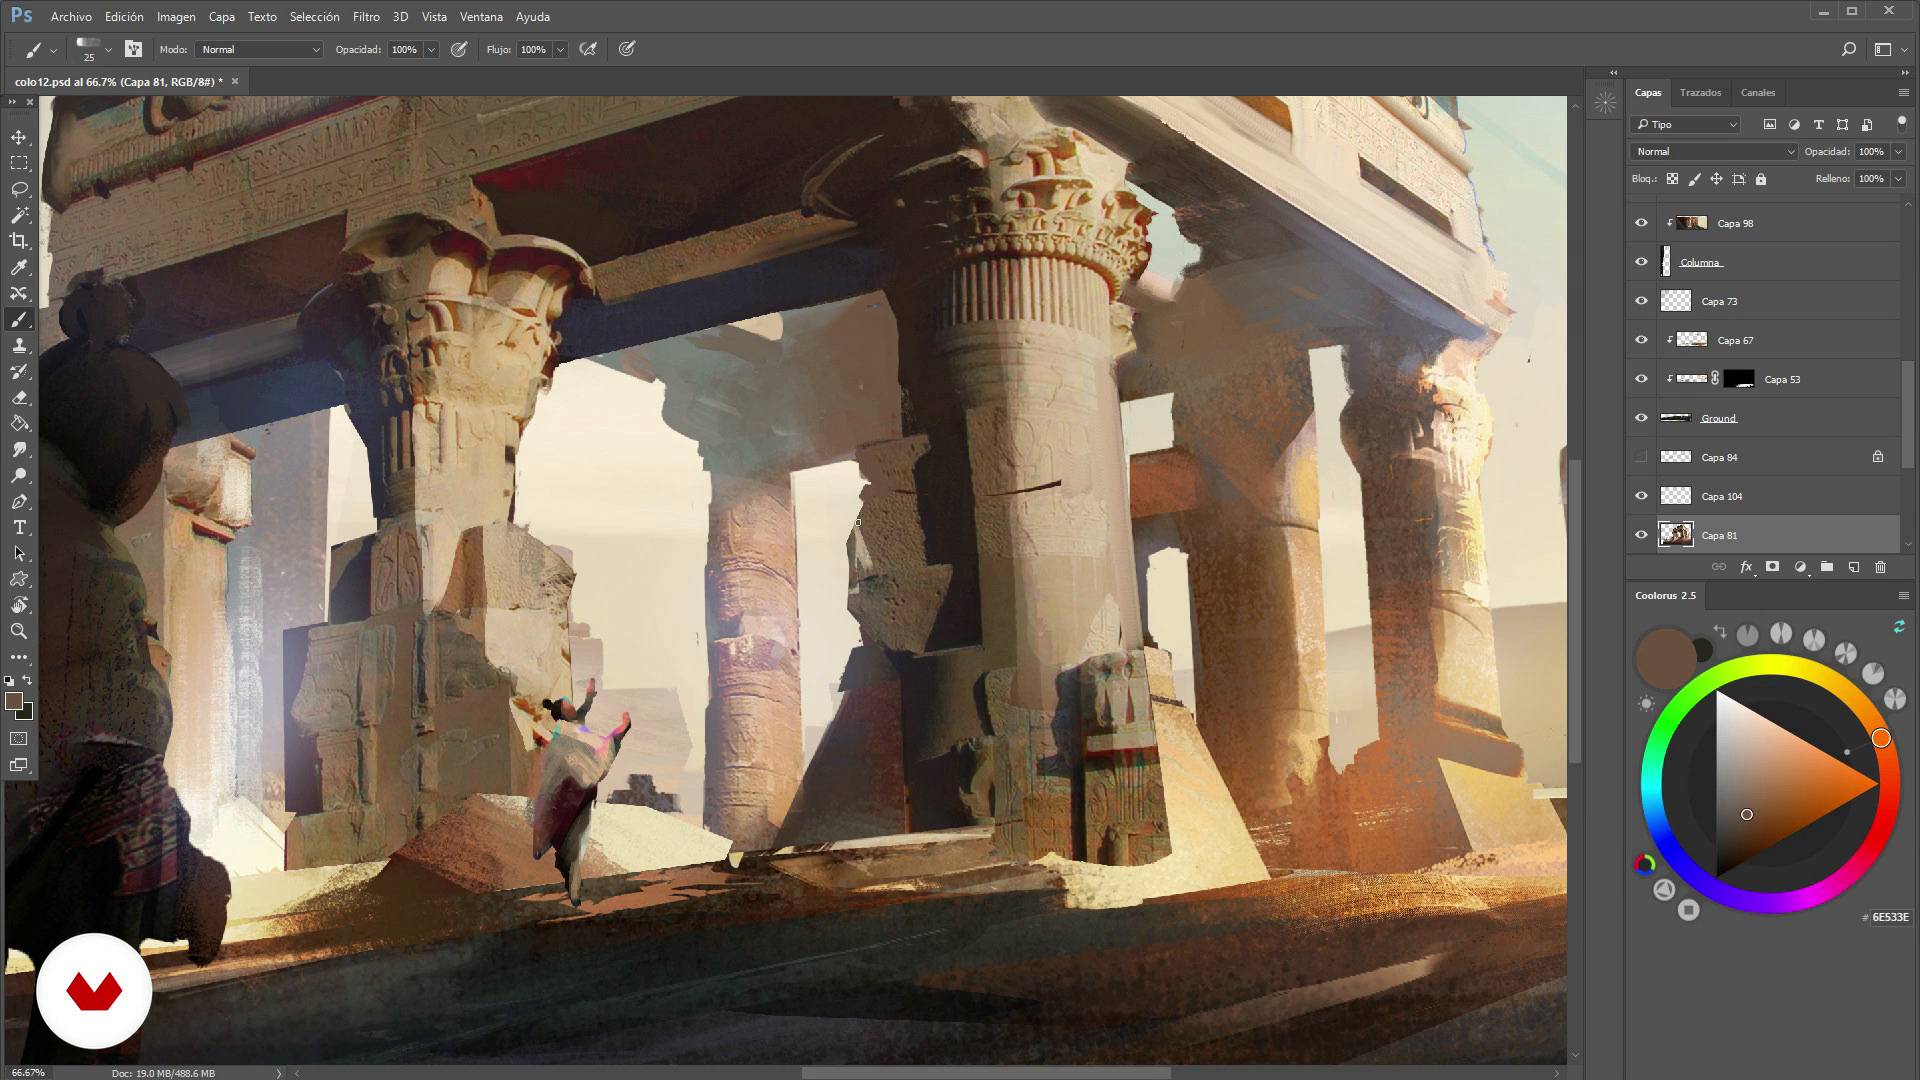The width and height of the screenshot is (1920, 1080).
Task: Lock all with the padlock icon
Action: (x=1761, y=179)
